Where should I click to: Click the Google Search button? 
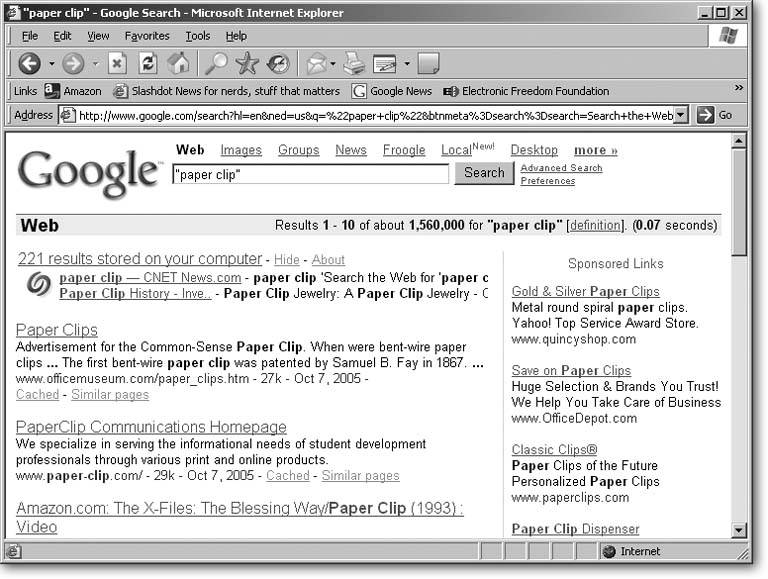tap(484, 173)
